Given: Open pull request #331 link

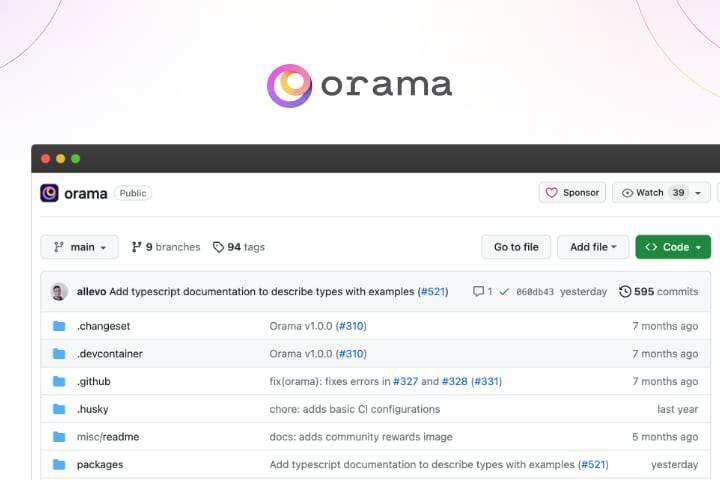Looking at the screenshot, I should 486,381.
